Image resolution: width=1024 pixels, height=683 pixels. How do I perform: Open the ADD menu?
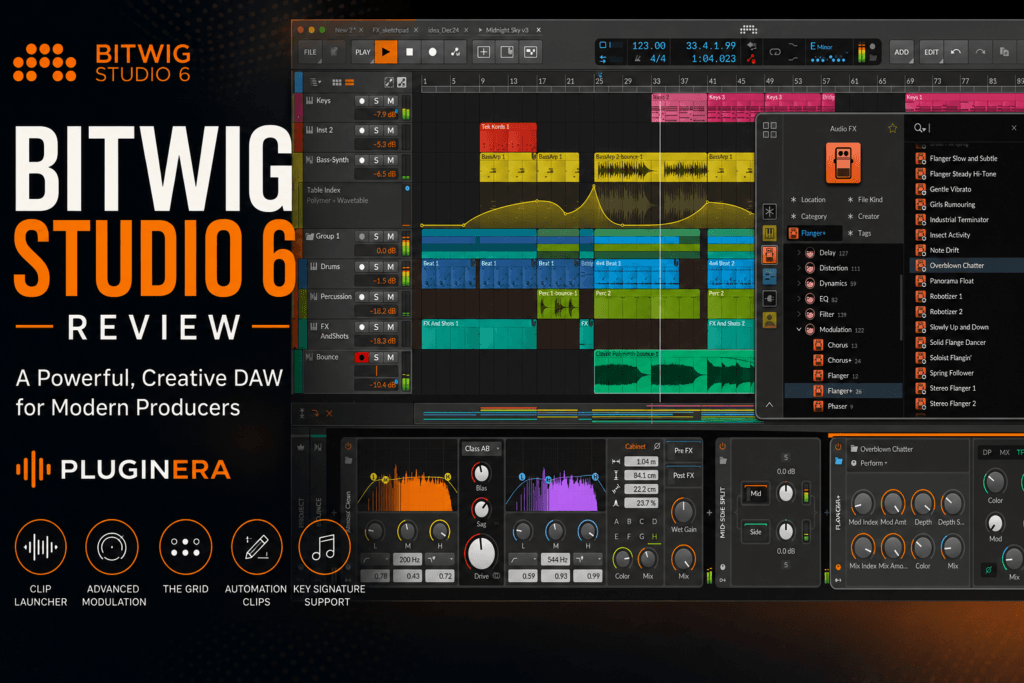(901, 52)
